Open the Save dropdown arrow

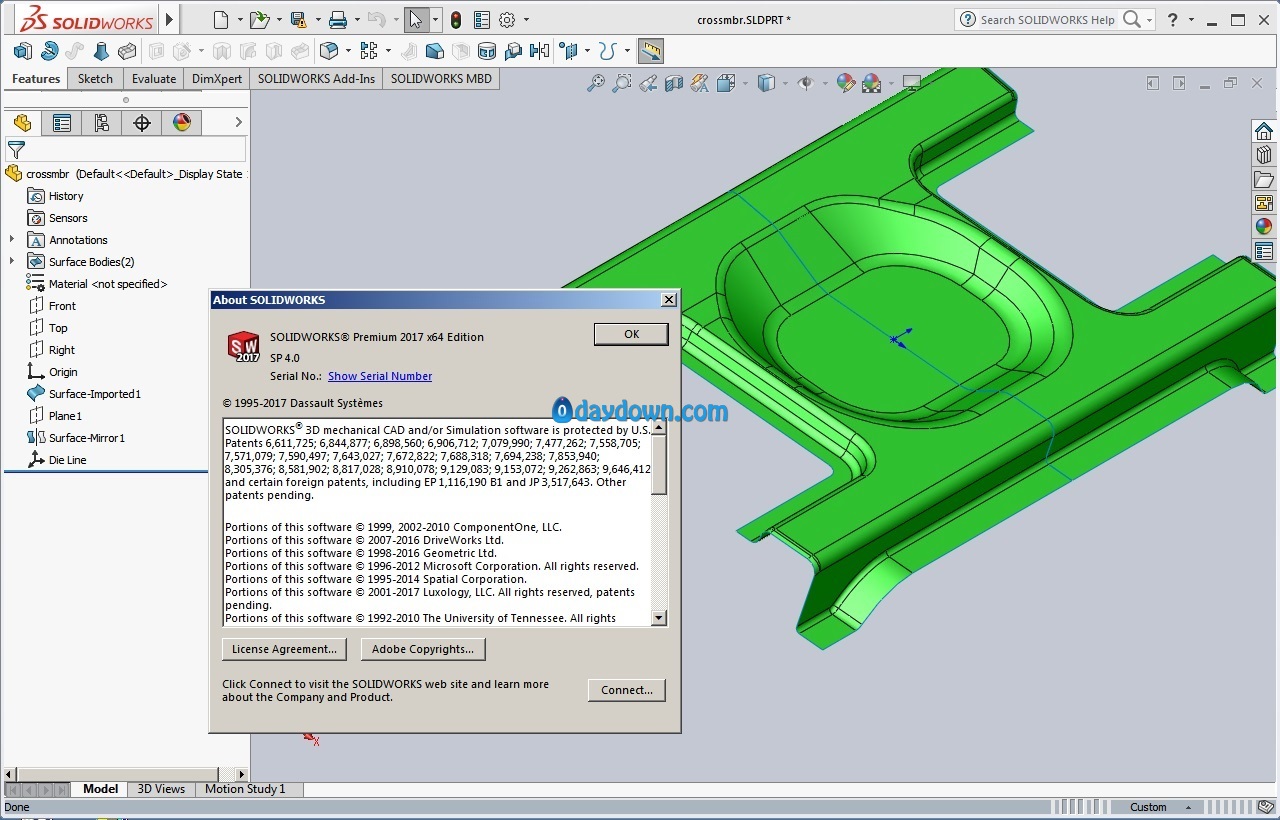pyautogui.click(x=317, y=20)
